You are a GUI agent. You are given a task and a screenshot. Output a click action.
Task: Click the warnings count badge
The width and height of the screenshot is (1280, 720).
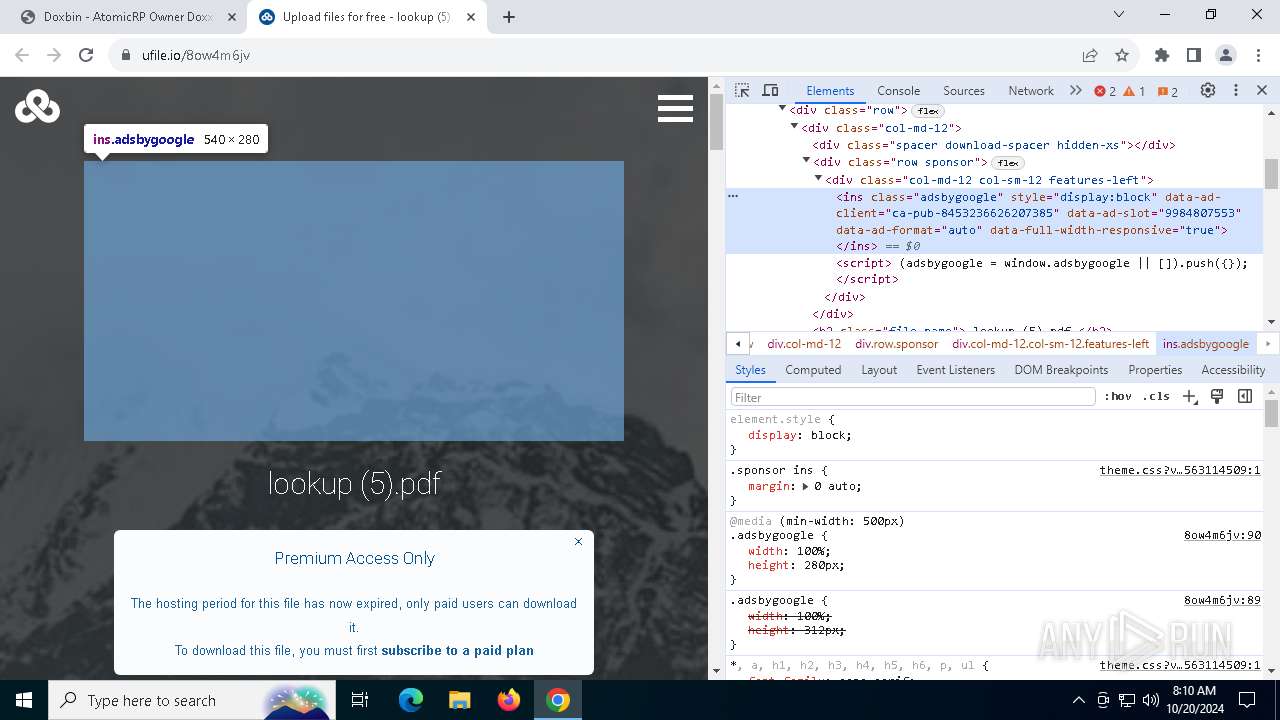[1134, 91]
